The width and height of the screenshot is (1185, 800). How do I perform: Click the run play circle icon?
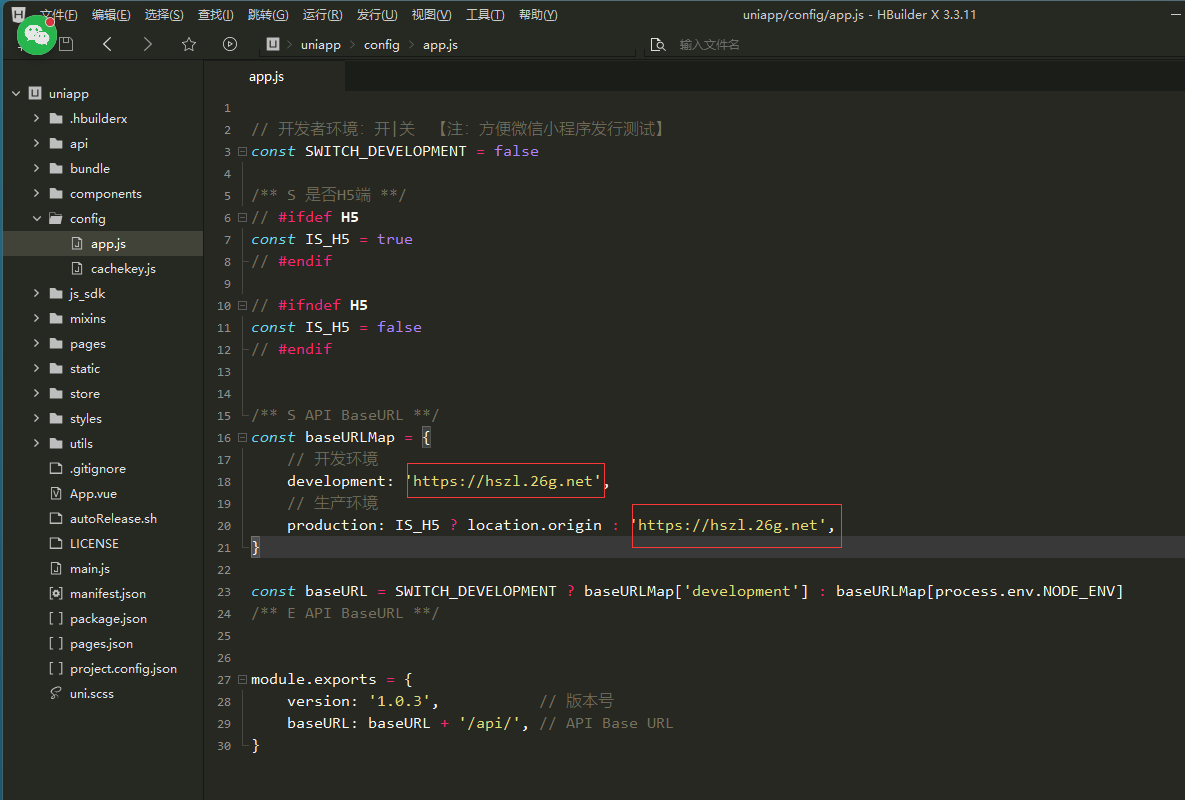click(230, 45)
